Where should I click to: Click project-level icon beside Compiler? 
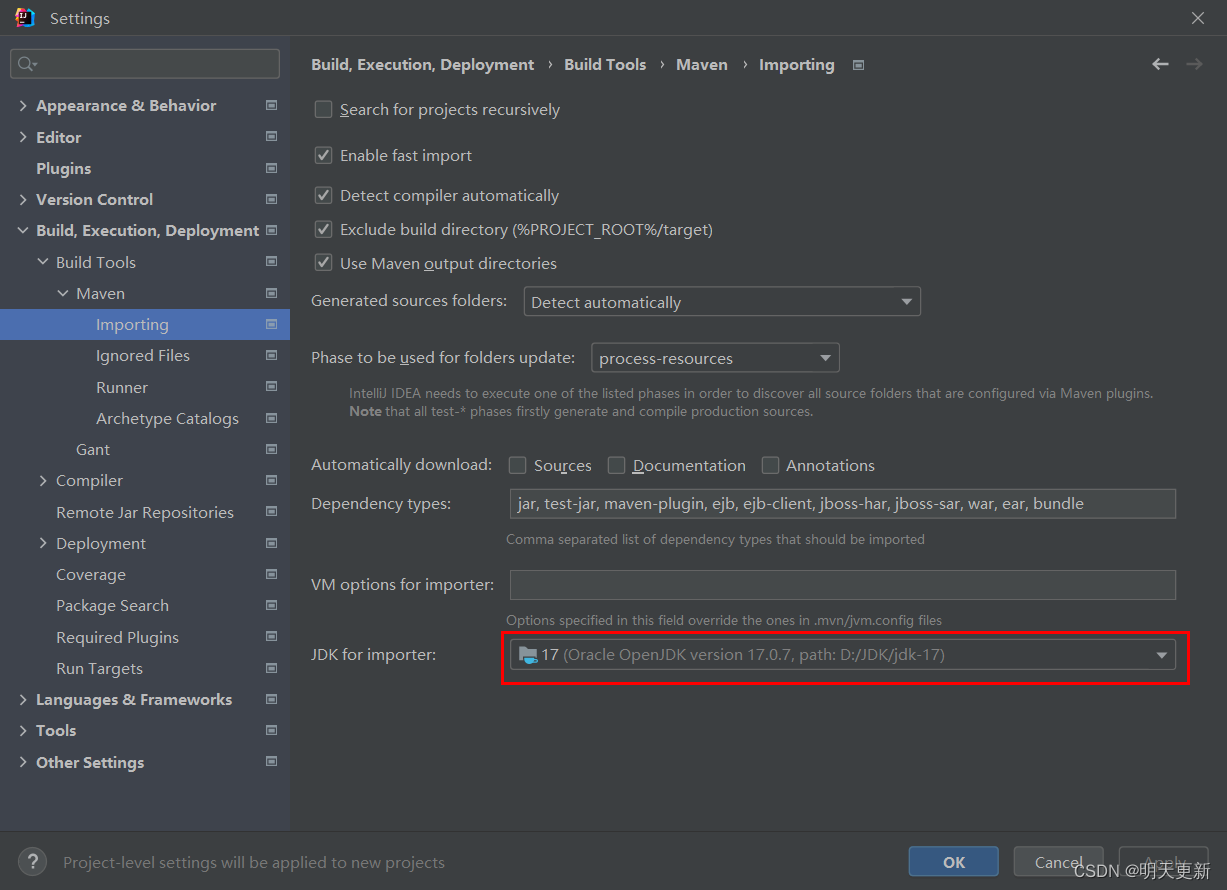pos(271,480)
